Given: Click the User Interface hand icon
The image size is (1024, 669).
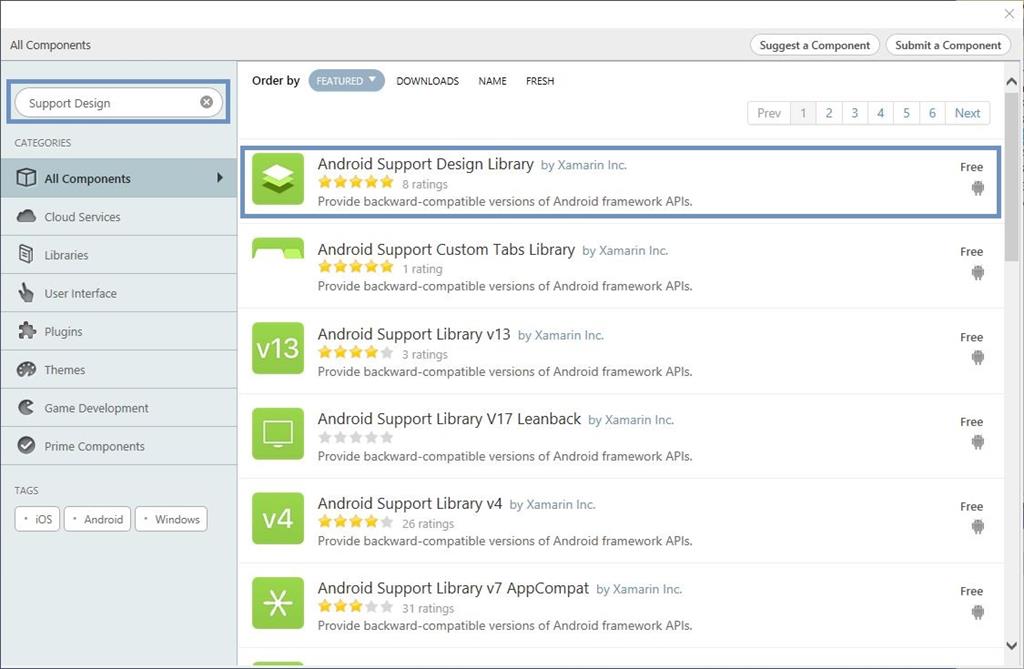Looking at the screenshot, I should (x=26, y=293).
